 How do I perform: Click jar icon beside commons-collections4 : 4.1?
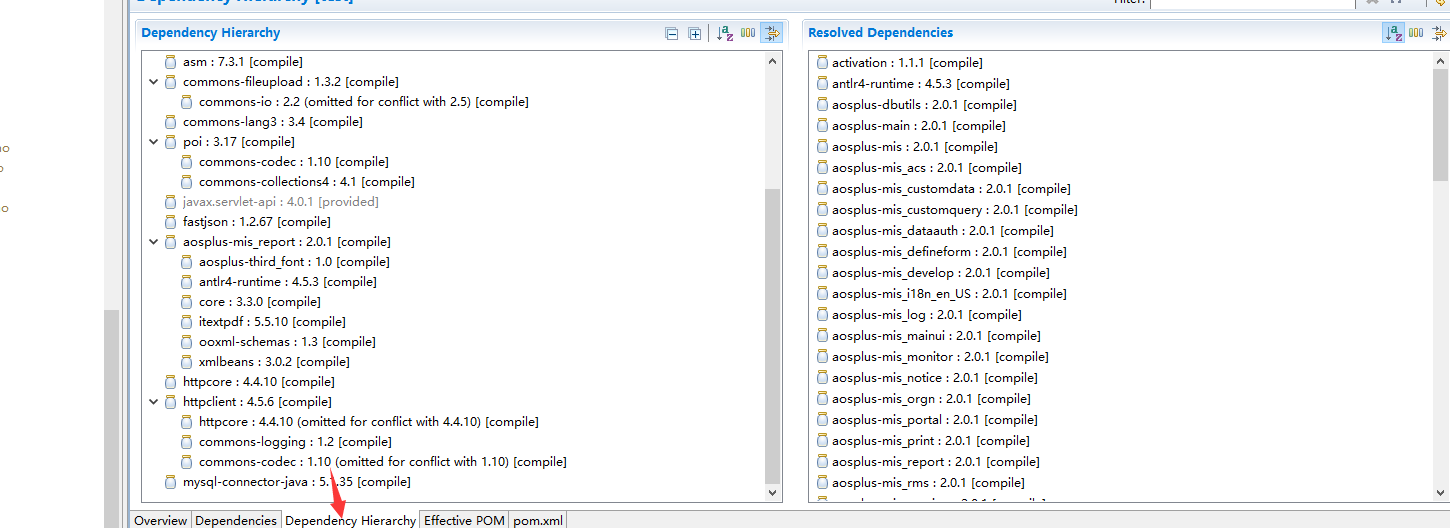click(x=186, y=182)
